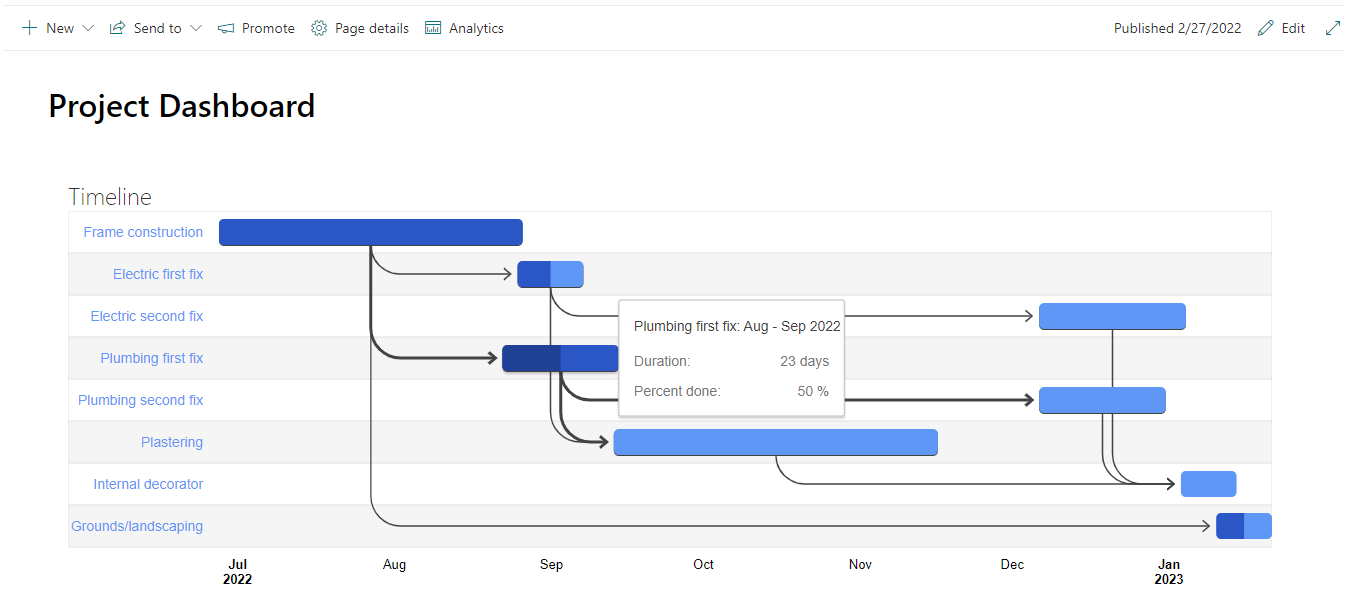Select the Electric second fix bar

click(1112, 316)
